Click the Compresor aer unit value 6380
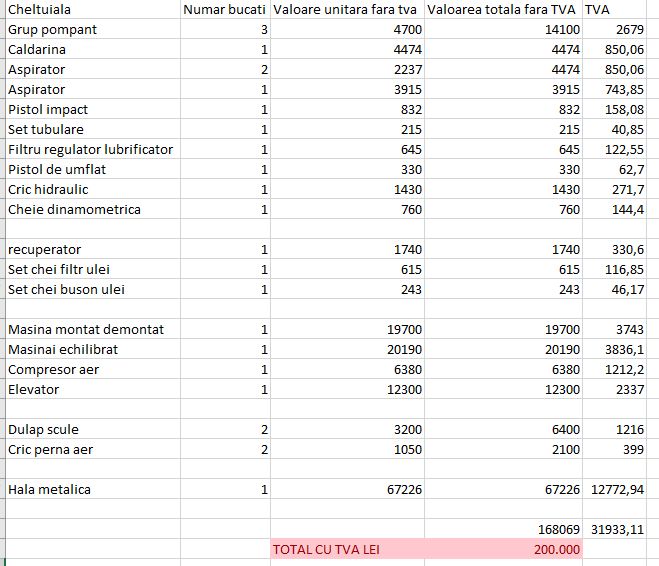This screenshot has width=659, height=566. click(347, 369)
